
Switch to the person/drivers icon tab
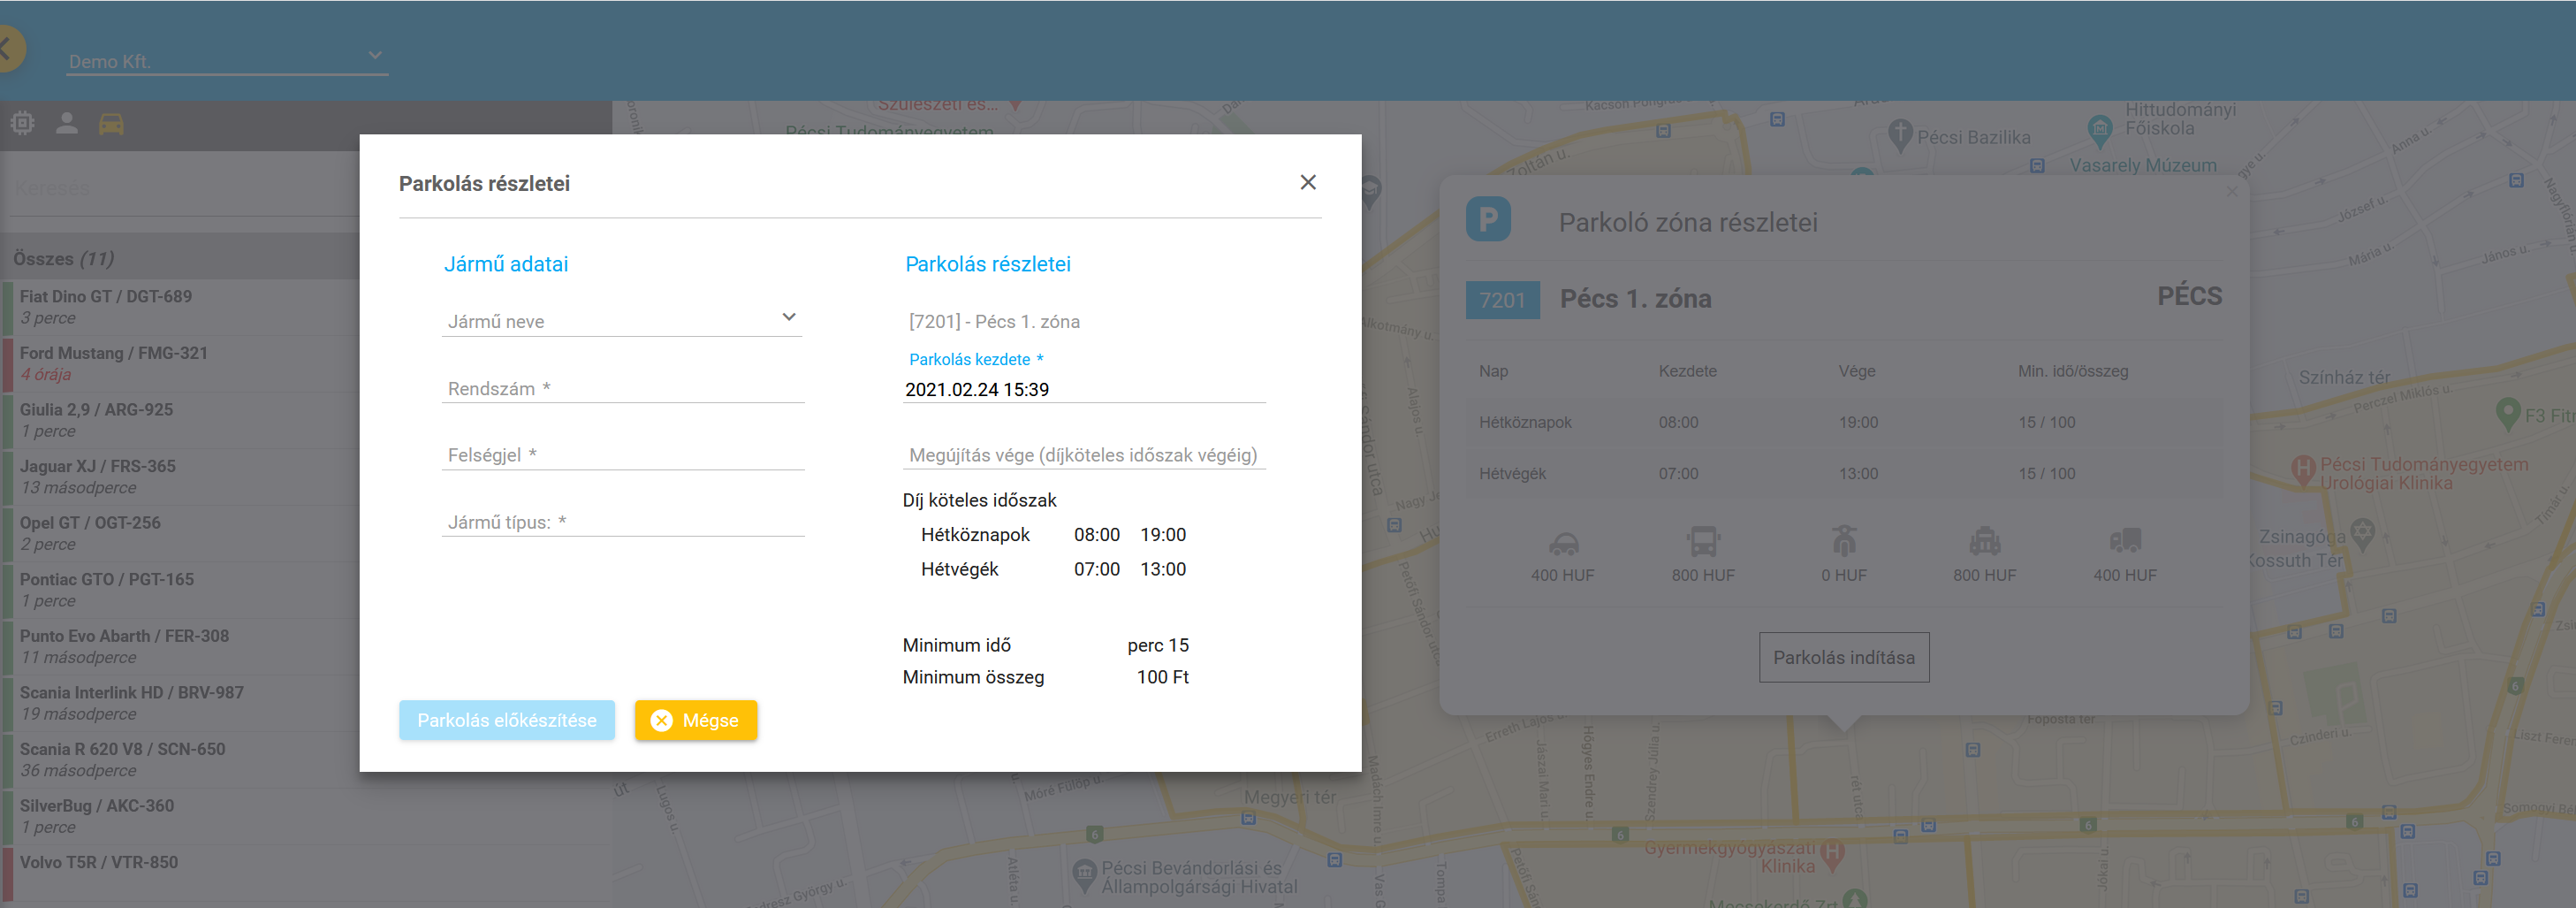click(67, 123)
